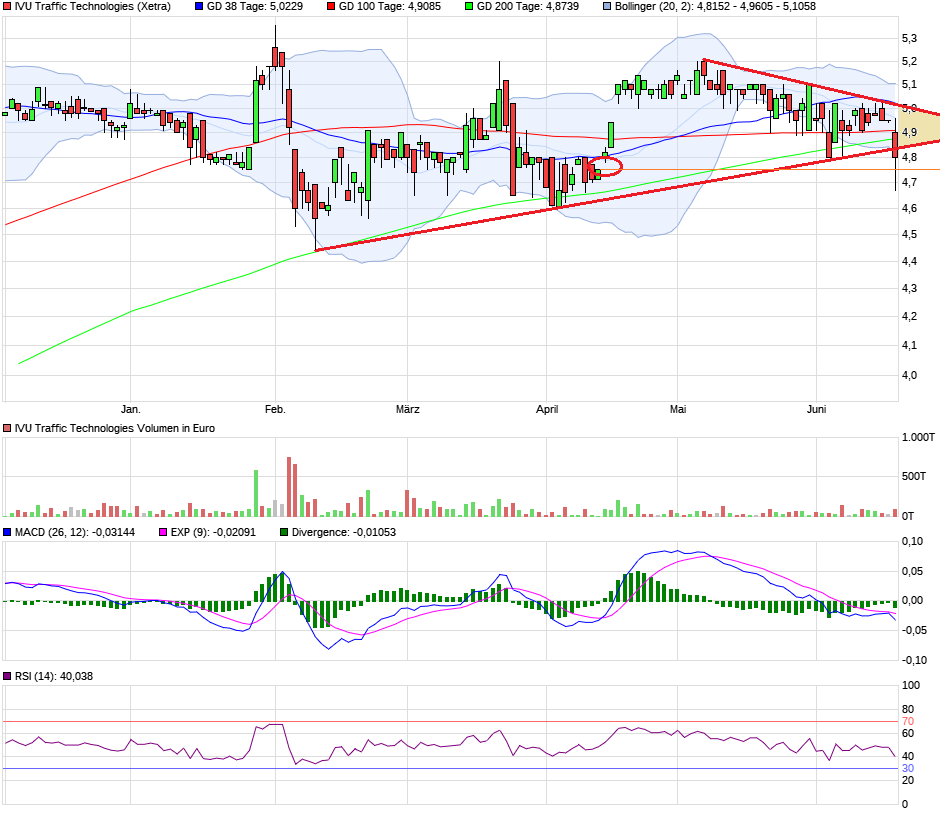This screenshot has height=814, width=940.
Task: Click the blue GD 38 Tage legend swatch
Action: pos(199,7)
